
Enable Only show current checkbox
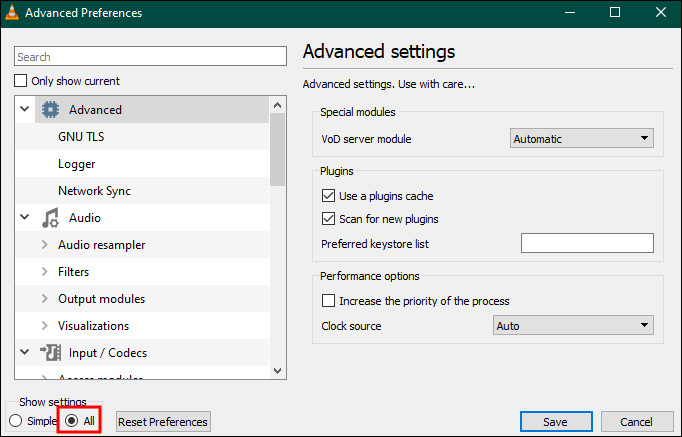pos(21,81)
